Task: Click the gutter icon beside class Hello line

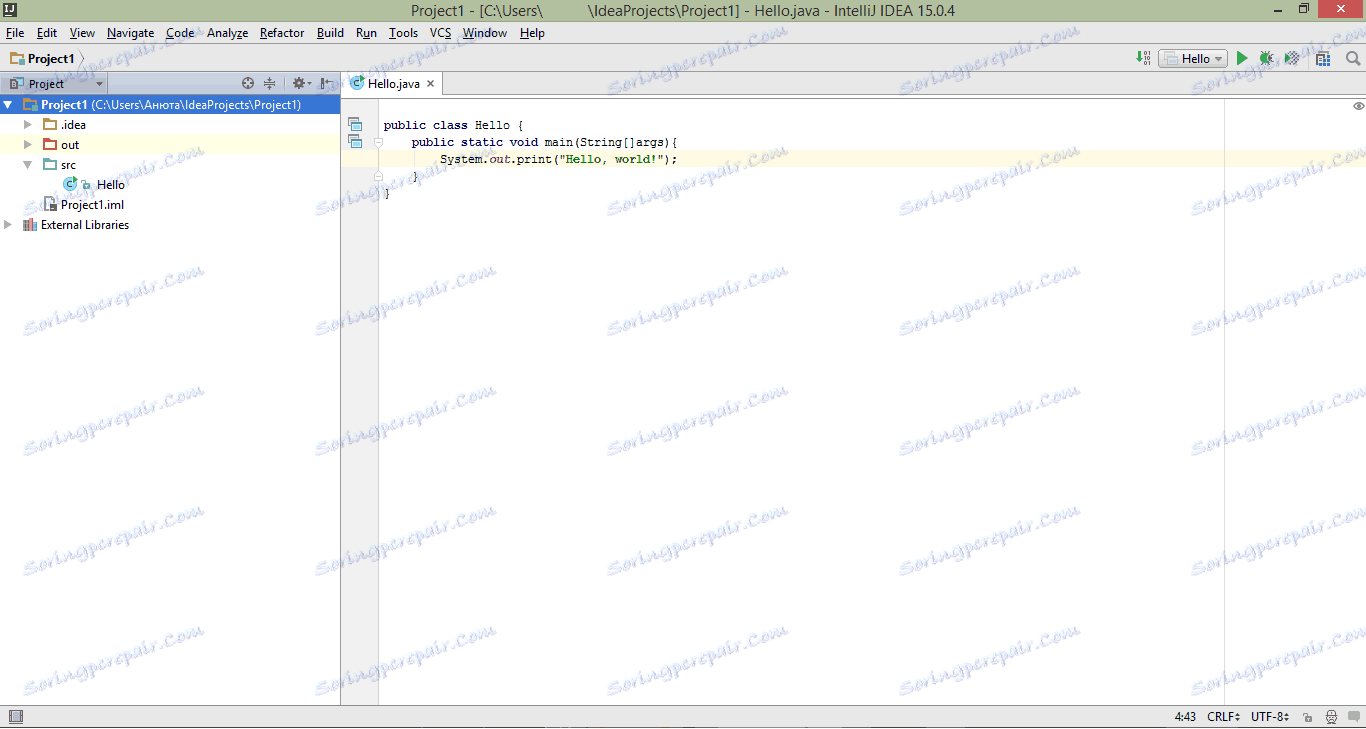Action: click(354, 125)
